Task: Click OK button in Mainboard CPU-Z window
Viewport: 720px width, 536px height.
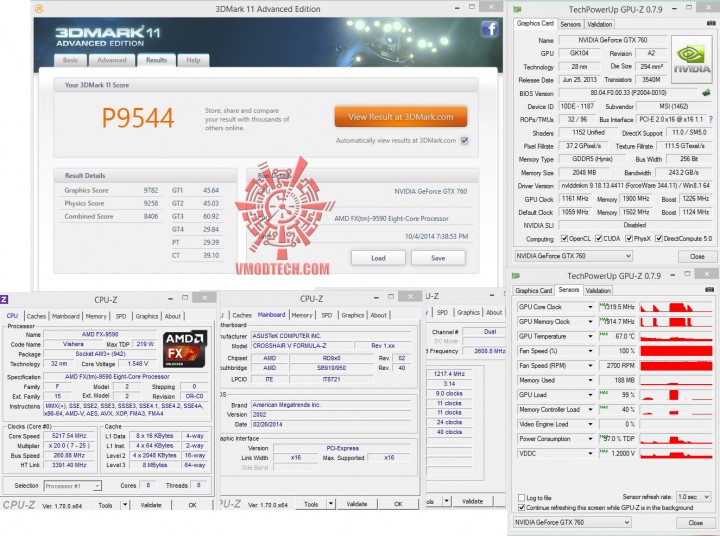Action: pyautogui.click(x=398, y=504)
